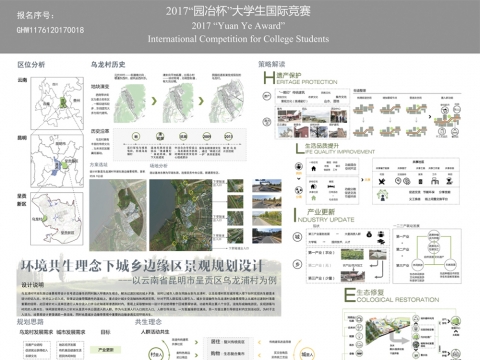Click the 村里人 circle
The width and height of the screenshot is (480, 360).
pos(156,354)
